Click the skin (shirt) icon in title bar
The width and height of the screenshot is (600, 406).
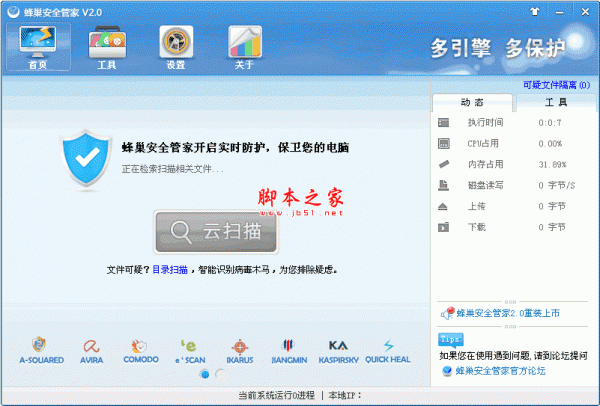[x=535, y=11]
